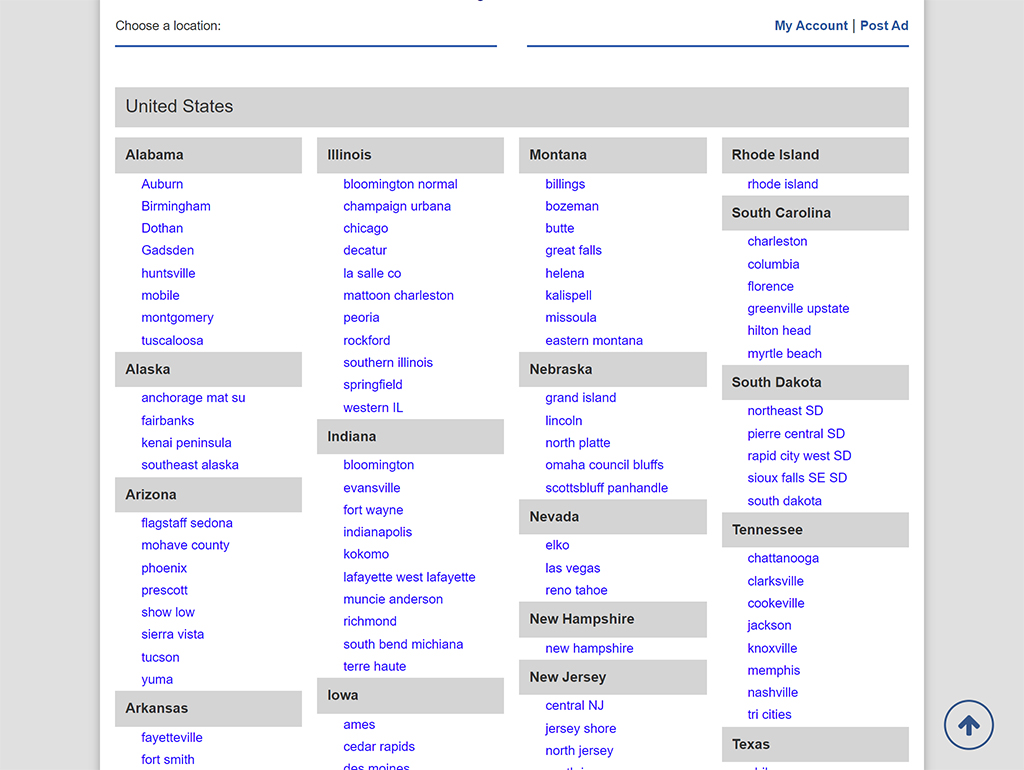Select the Birmingham location link
The image size is (1024, 770).
[x=176, y=206]
